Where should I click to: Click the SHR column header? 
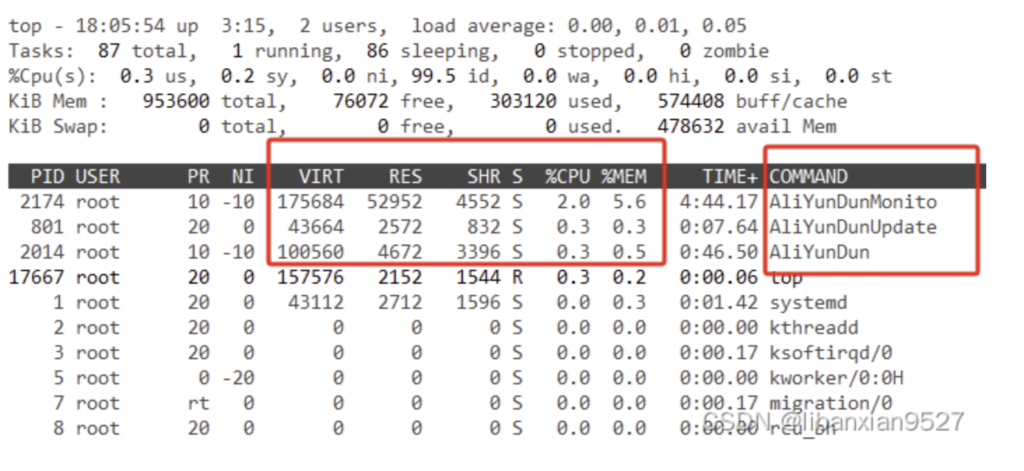483,176
